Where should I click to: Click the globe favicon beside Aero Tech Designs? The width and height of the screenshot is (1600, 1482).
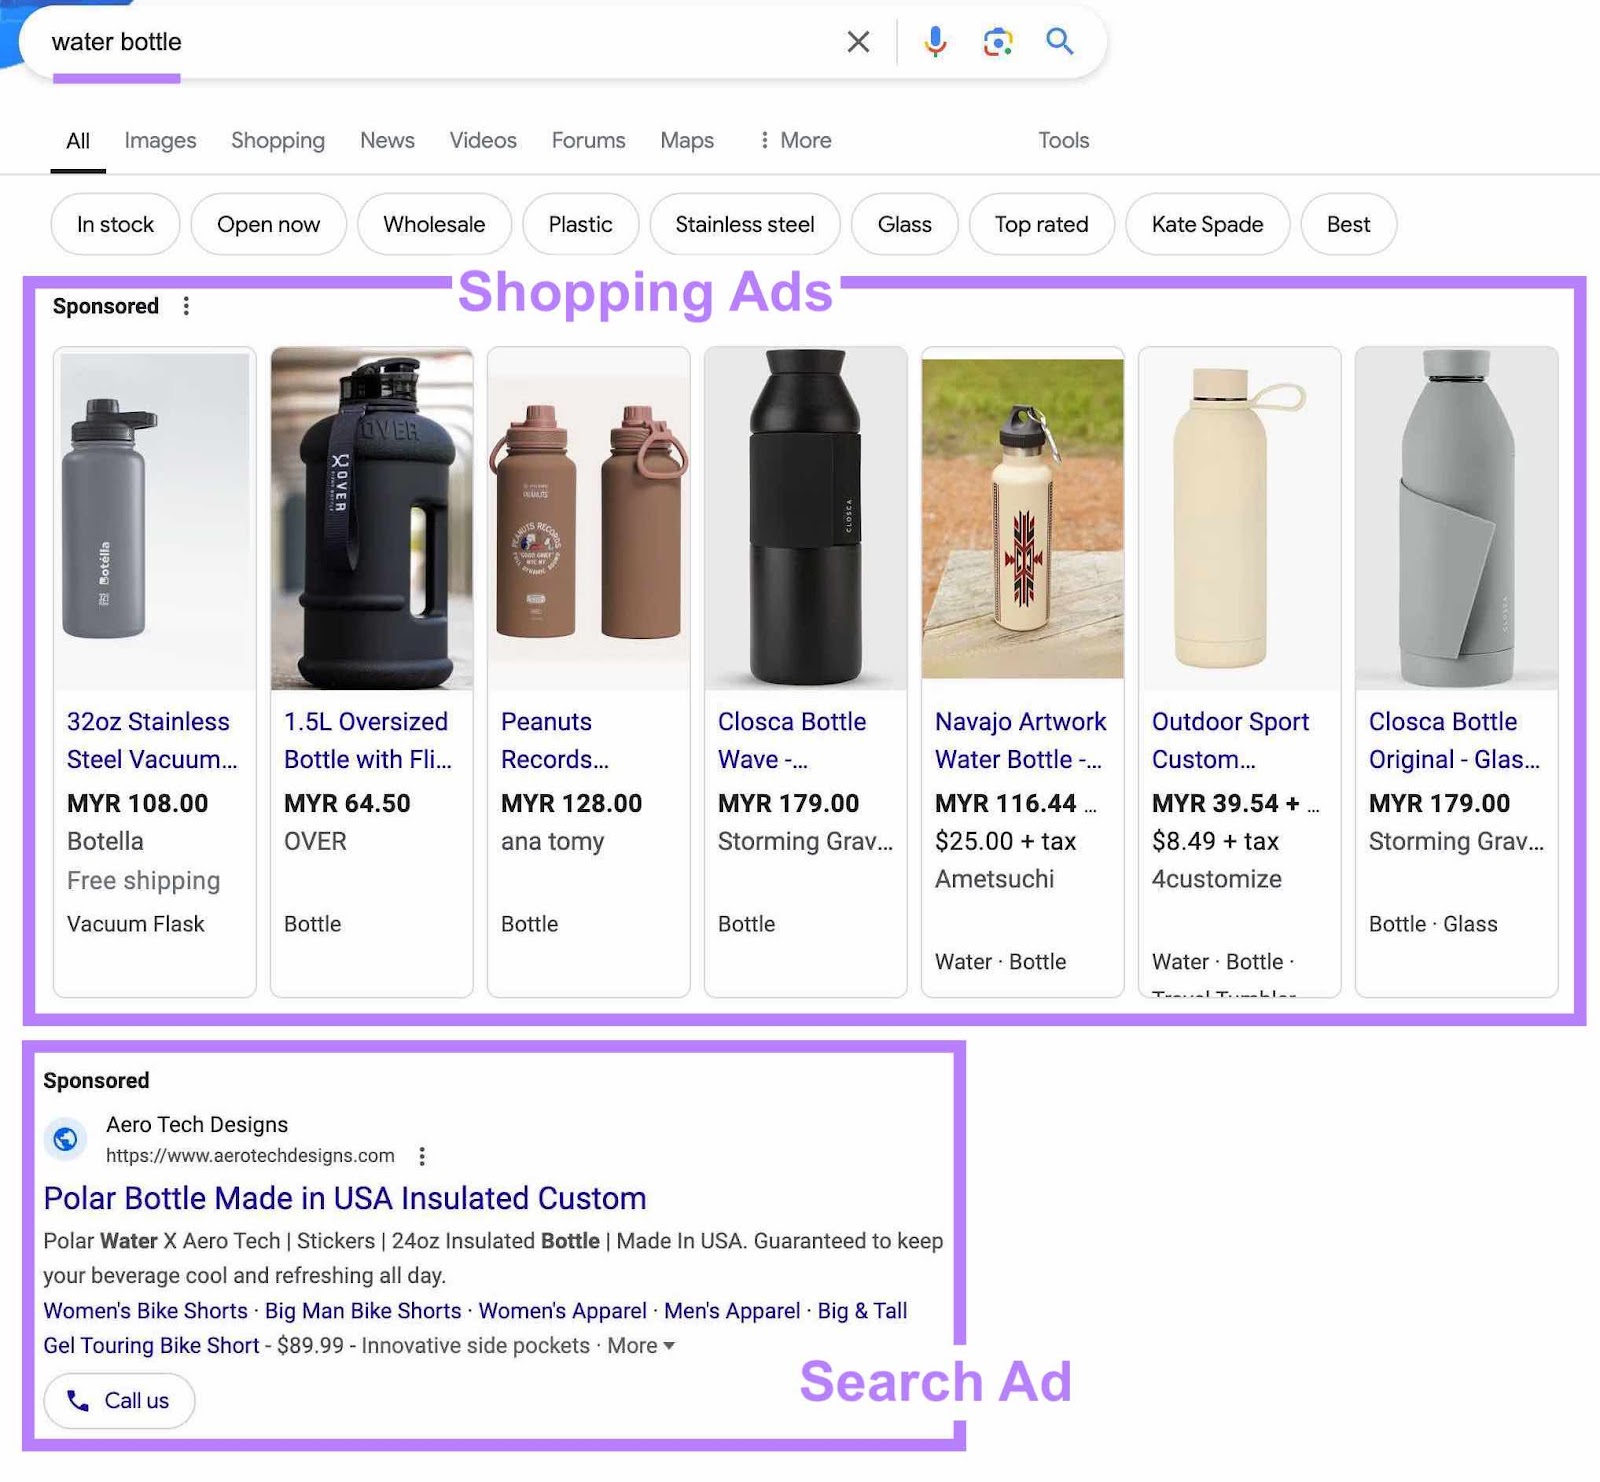pos(66,1139)
